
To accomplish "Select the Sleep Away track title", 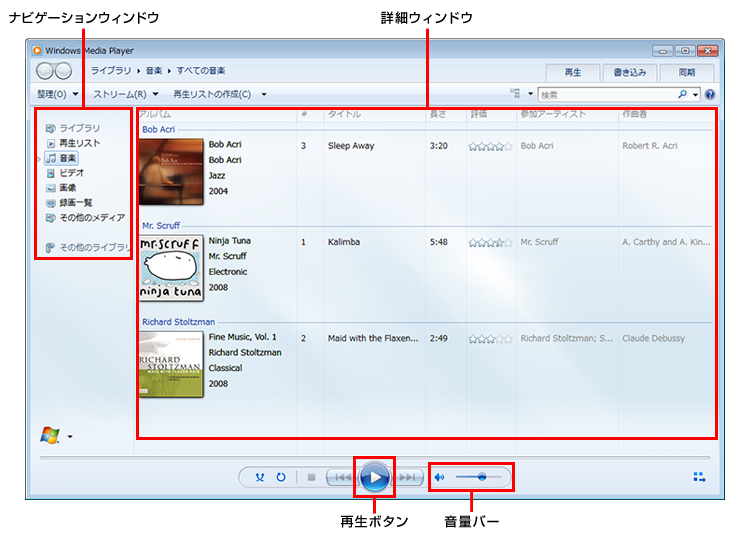I will point(351,146).
